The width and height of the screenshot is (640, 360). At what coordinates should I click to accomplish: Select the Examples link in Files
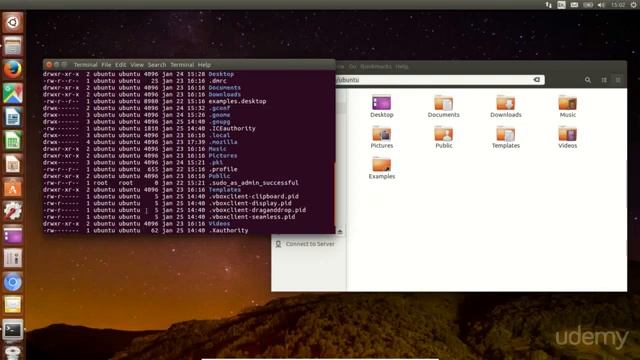[382, 168]
